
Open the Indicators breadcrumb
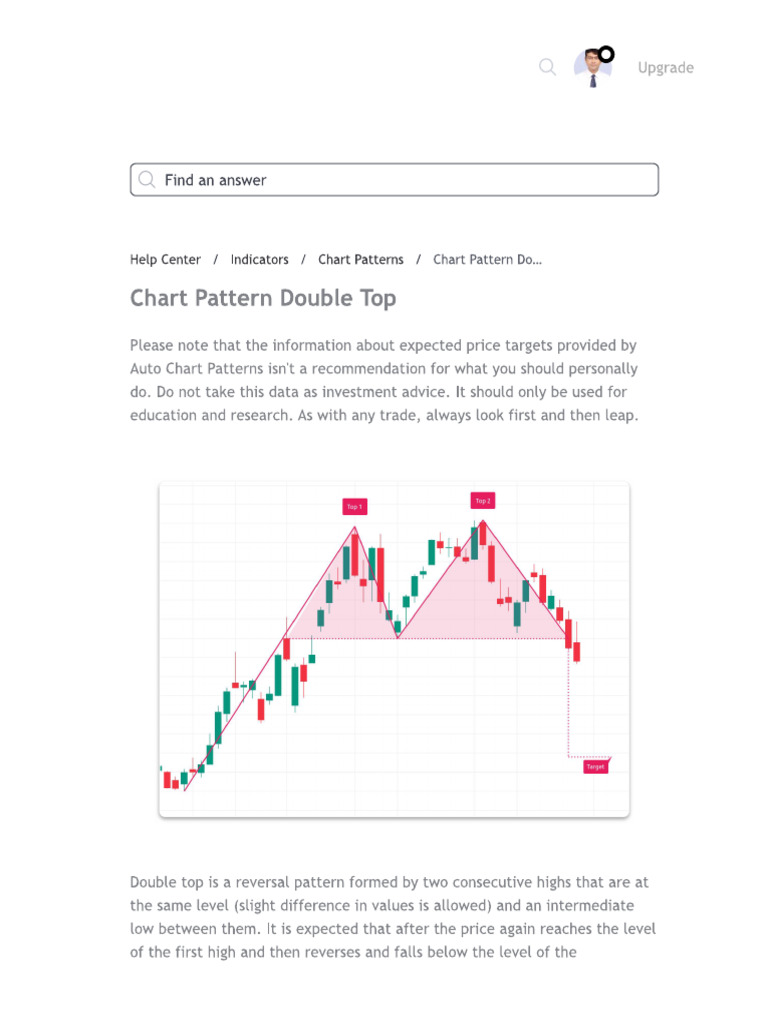[x=259, y=259]
